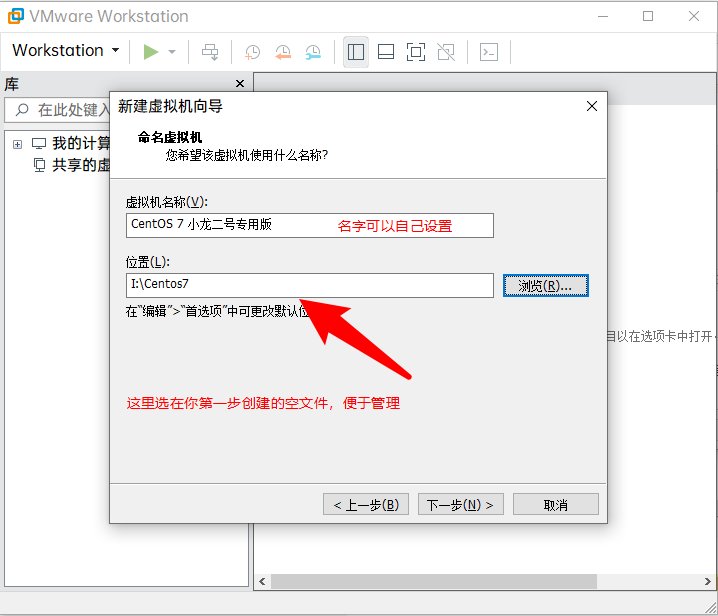
Task: Click the magnifier icon in library search
Action: 22,110
